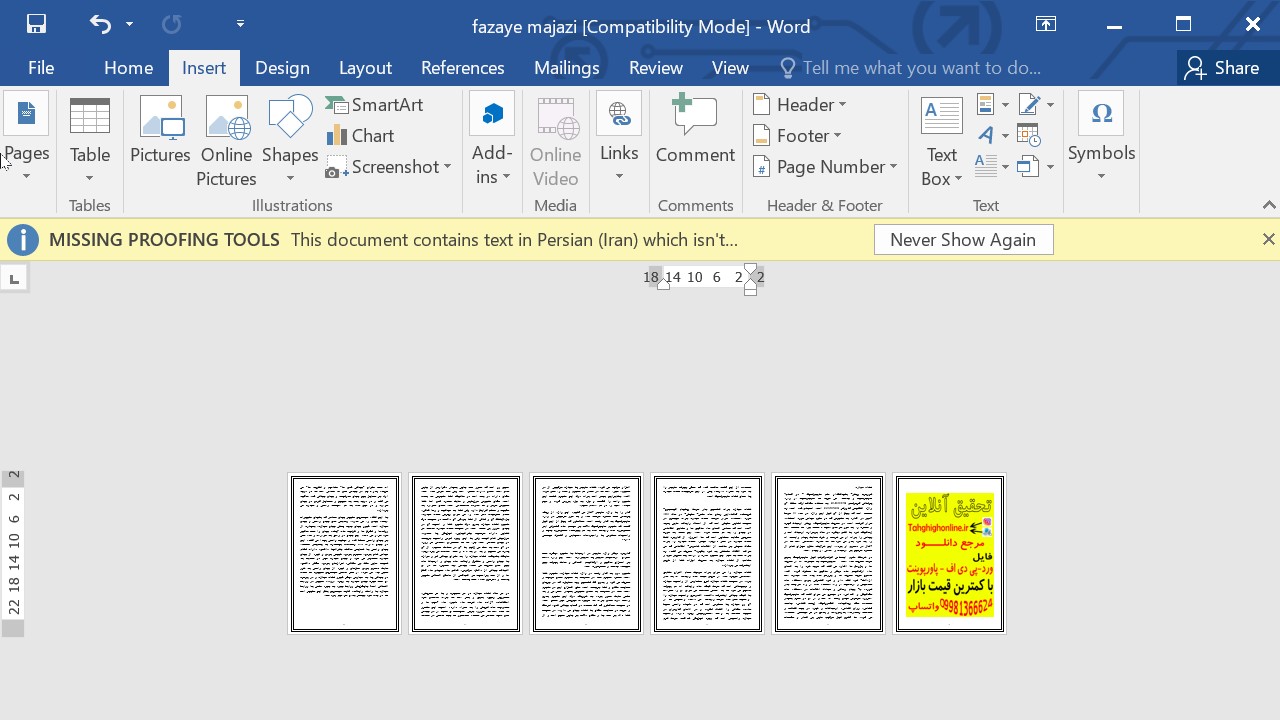This screenshot has height=720, width=1280.
Task: Insert Pictures from this device
Action: [160, 130]
